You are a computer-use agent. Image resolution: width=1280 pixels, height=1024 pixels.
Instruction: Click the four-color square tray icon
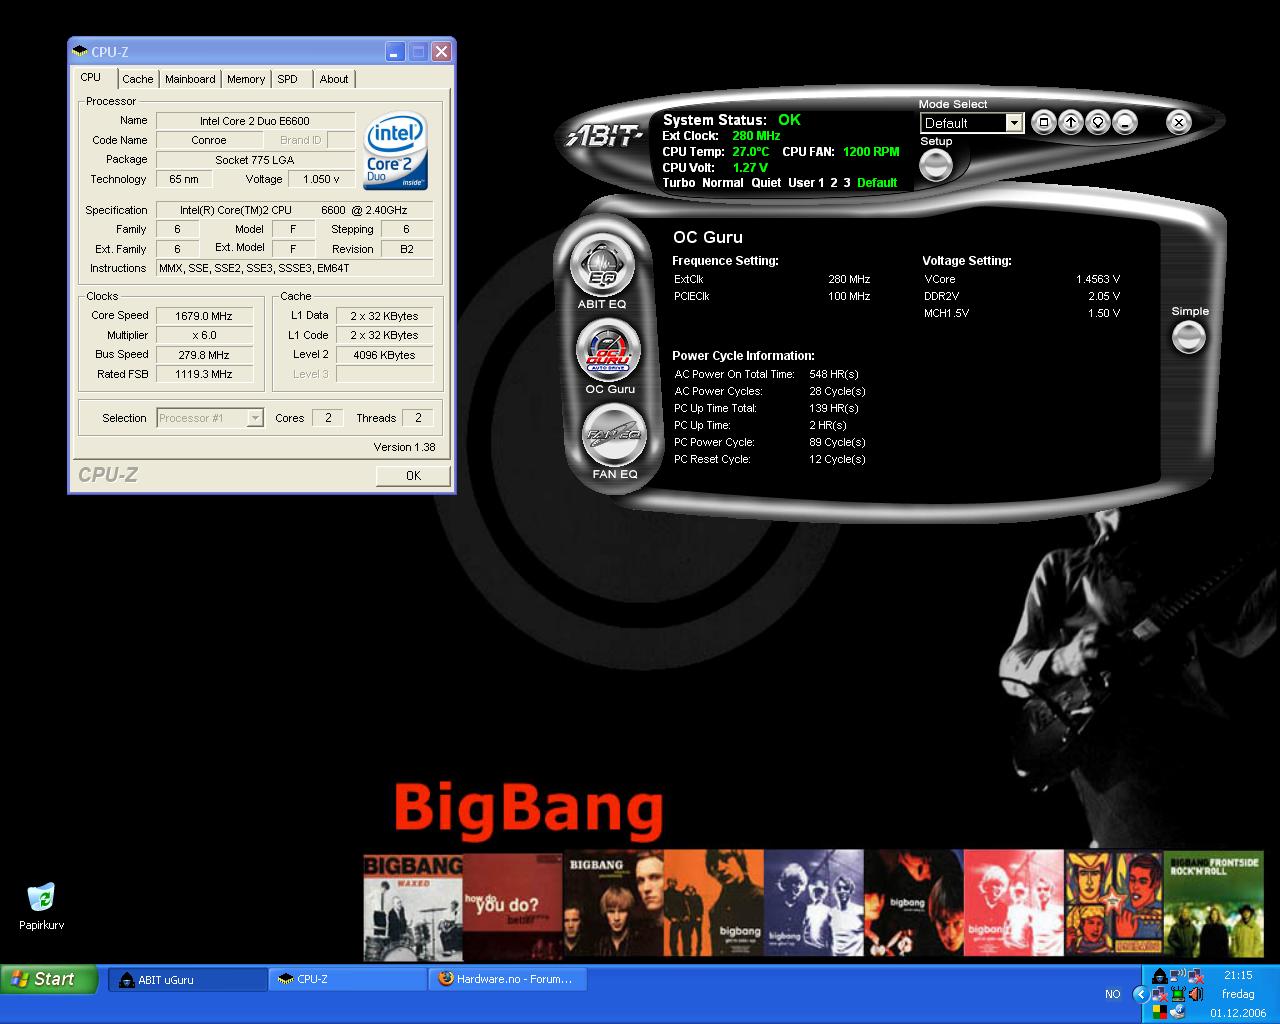tap(1159, 1012)
